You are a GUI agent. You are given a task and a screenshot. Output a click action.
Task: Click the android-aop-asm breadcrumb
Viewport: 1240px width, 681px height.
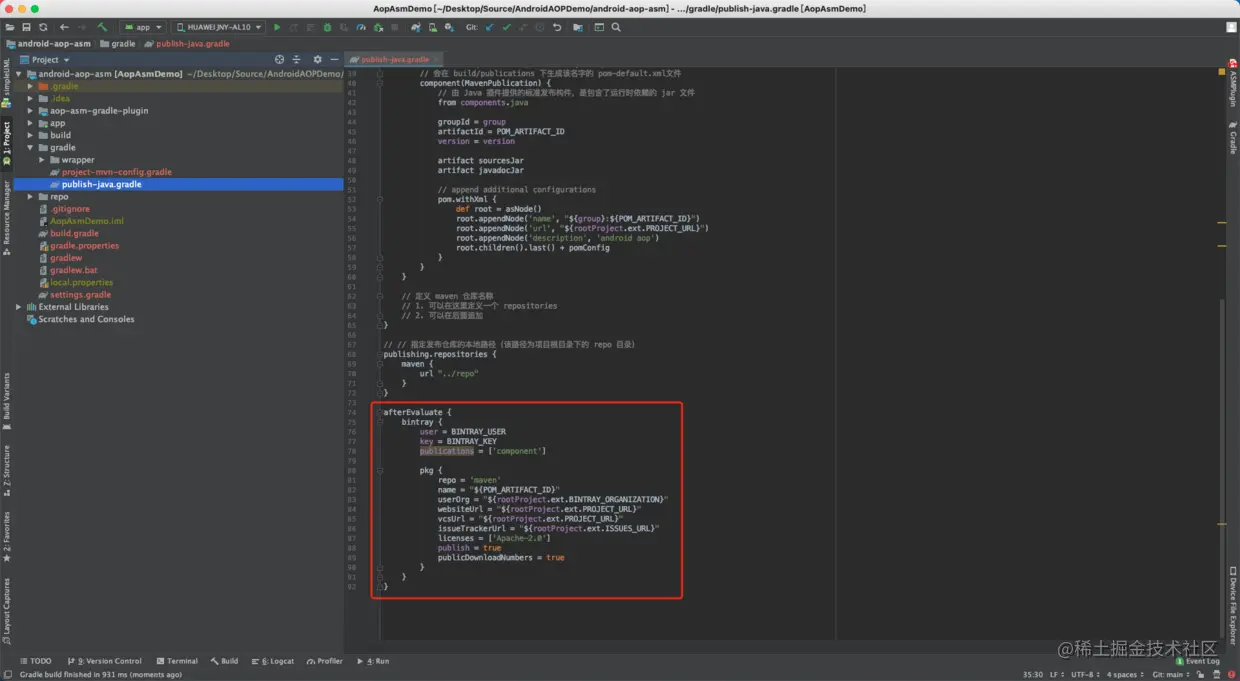[49, 44]
